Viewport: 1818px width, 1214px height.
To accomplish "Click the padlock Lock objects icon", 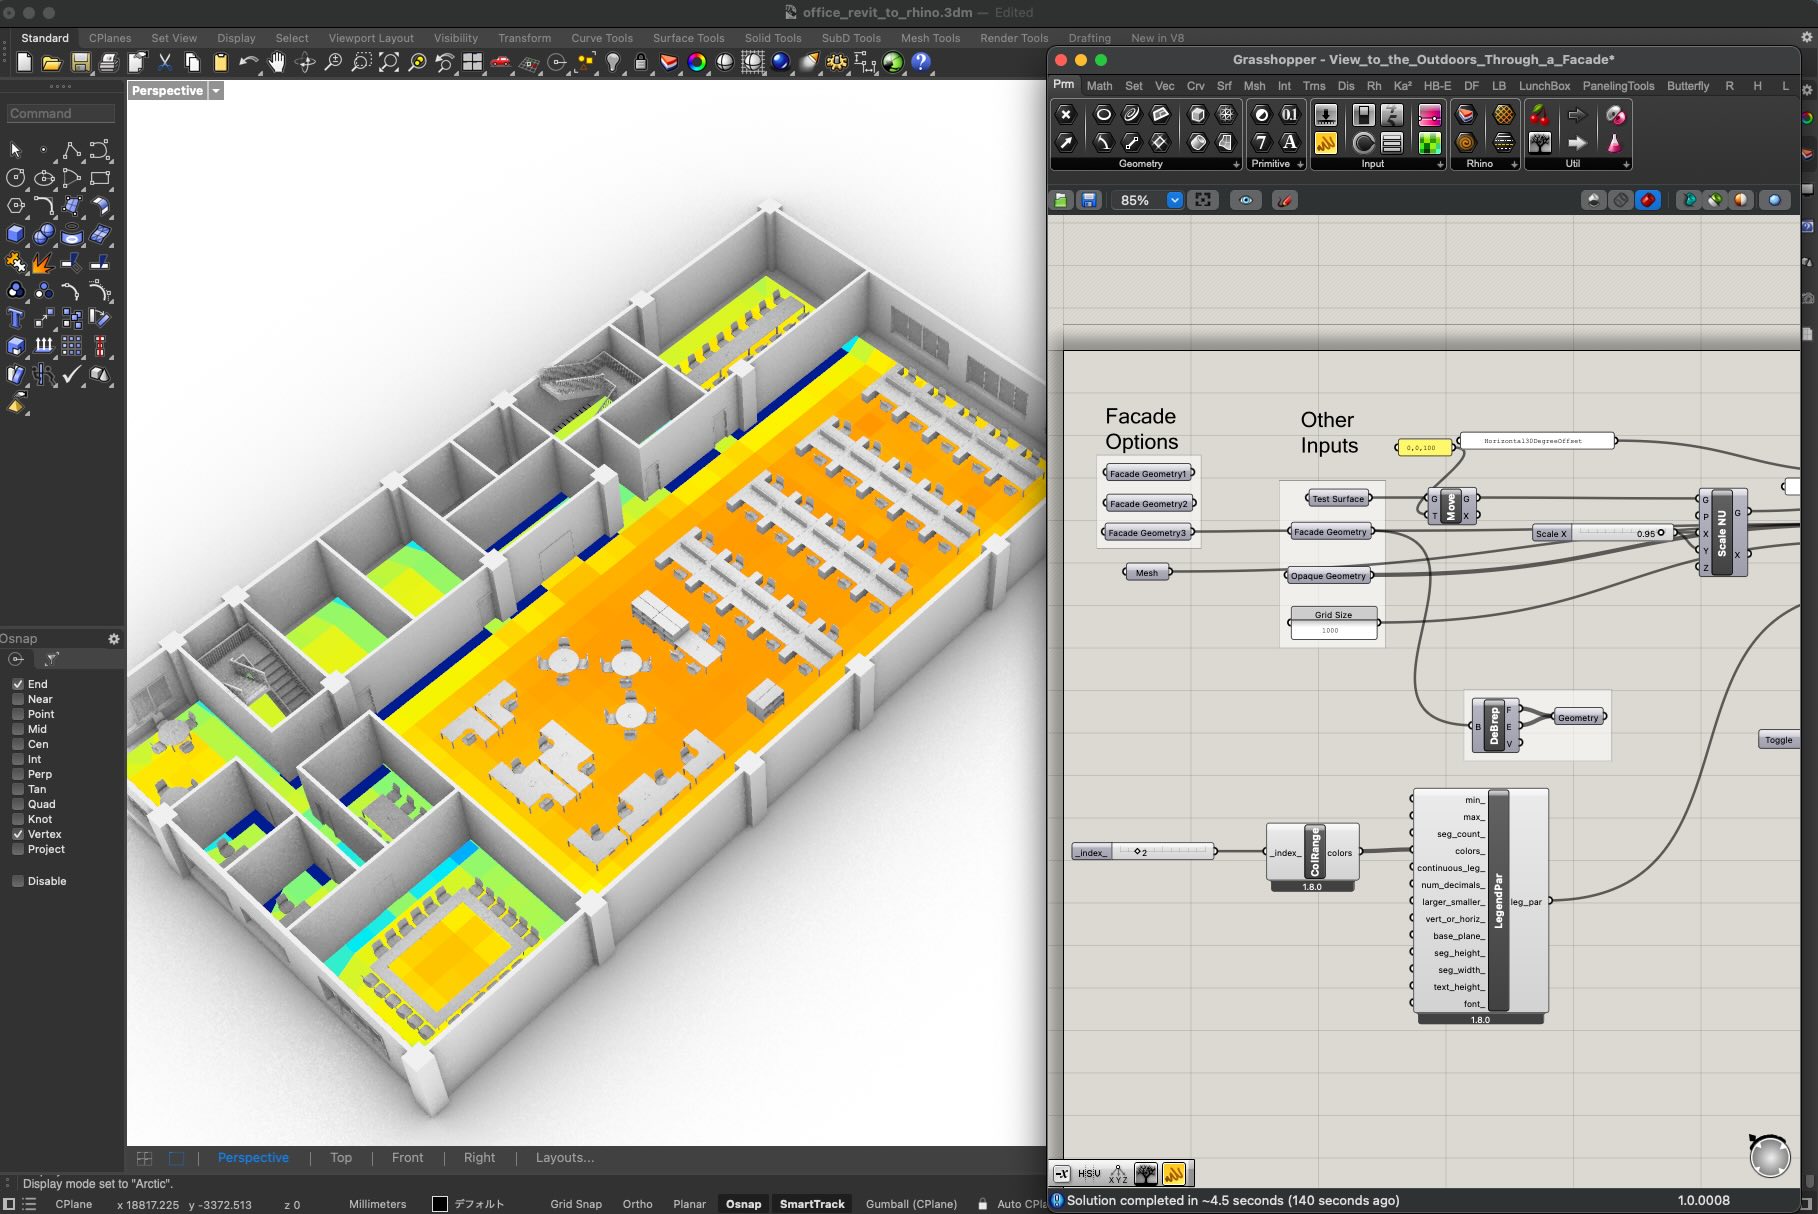I will pyautogui.click(x=641, y=62).
